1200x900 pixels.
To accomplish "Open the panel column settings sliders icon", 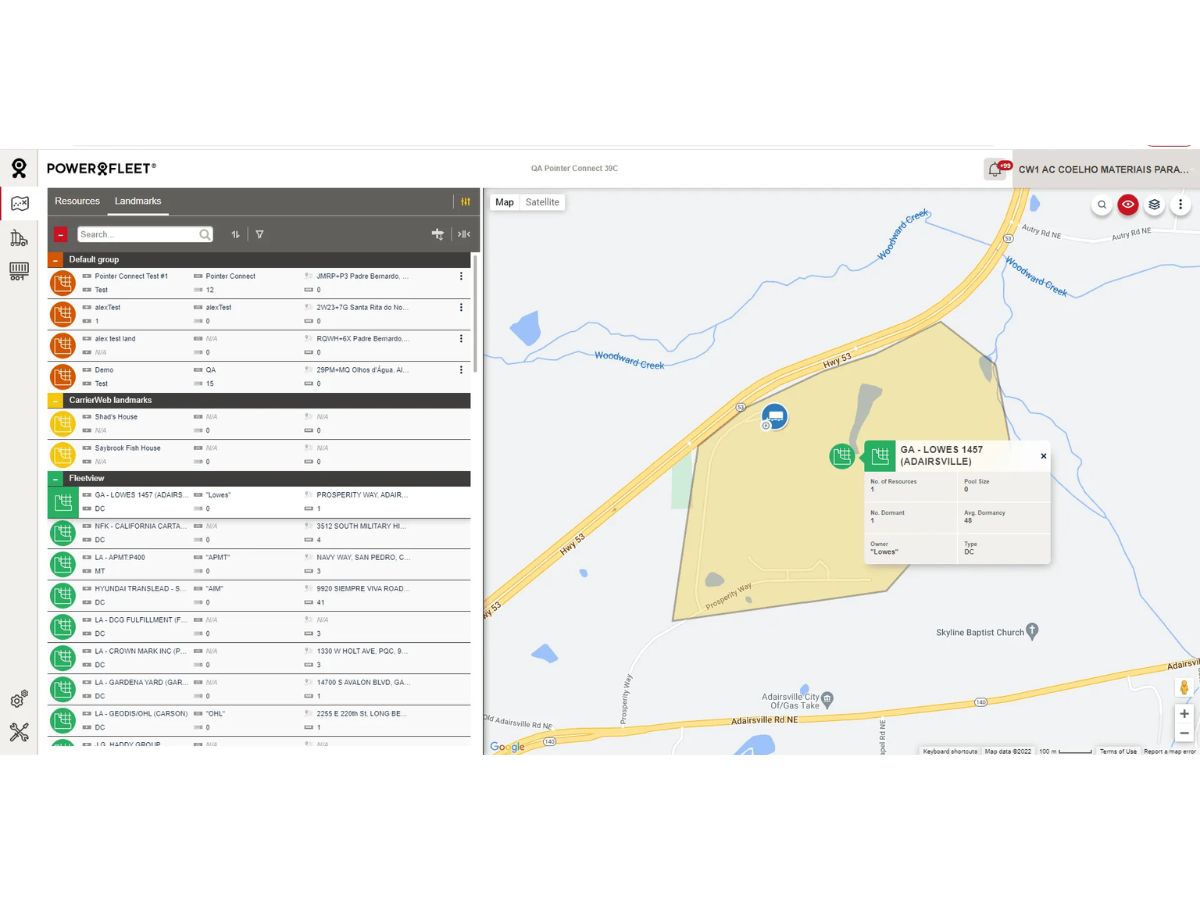I will [x=466, y=201].
